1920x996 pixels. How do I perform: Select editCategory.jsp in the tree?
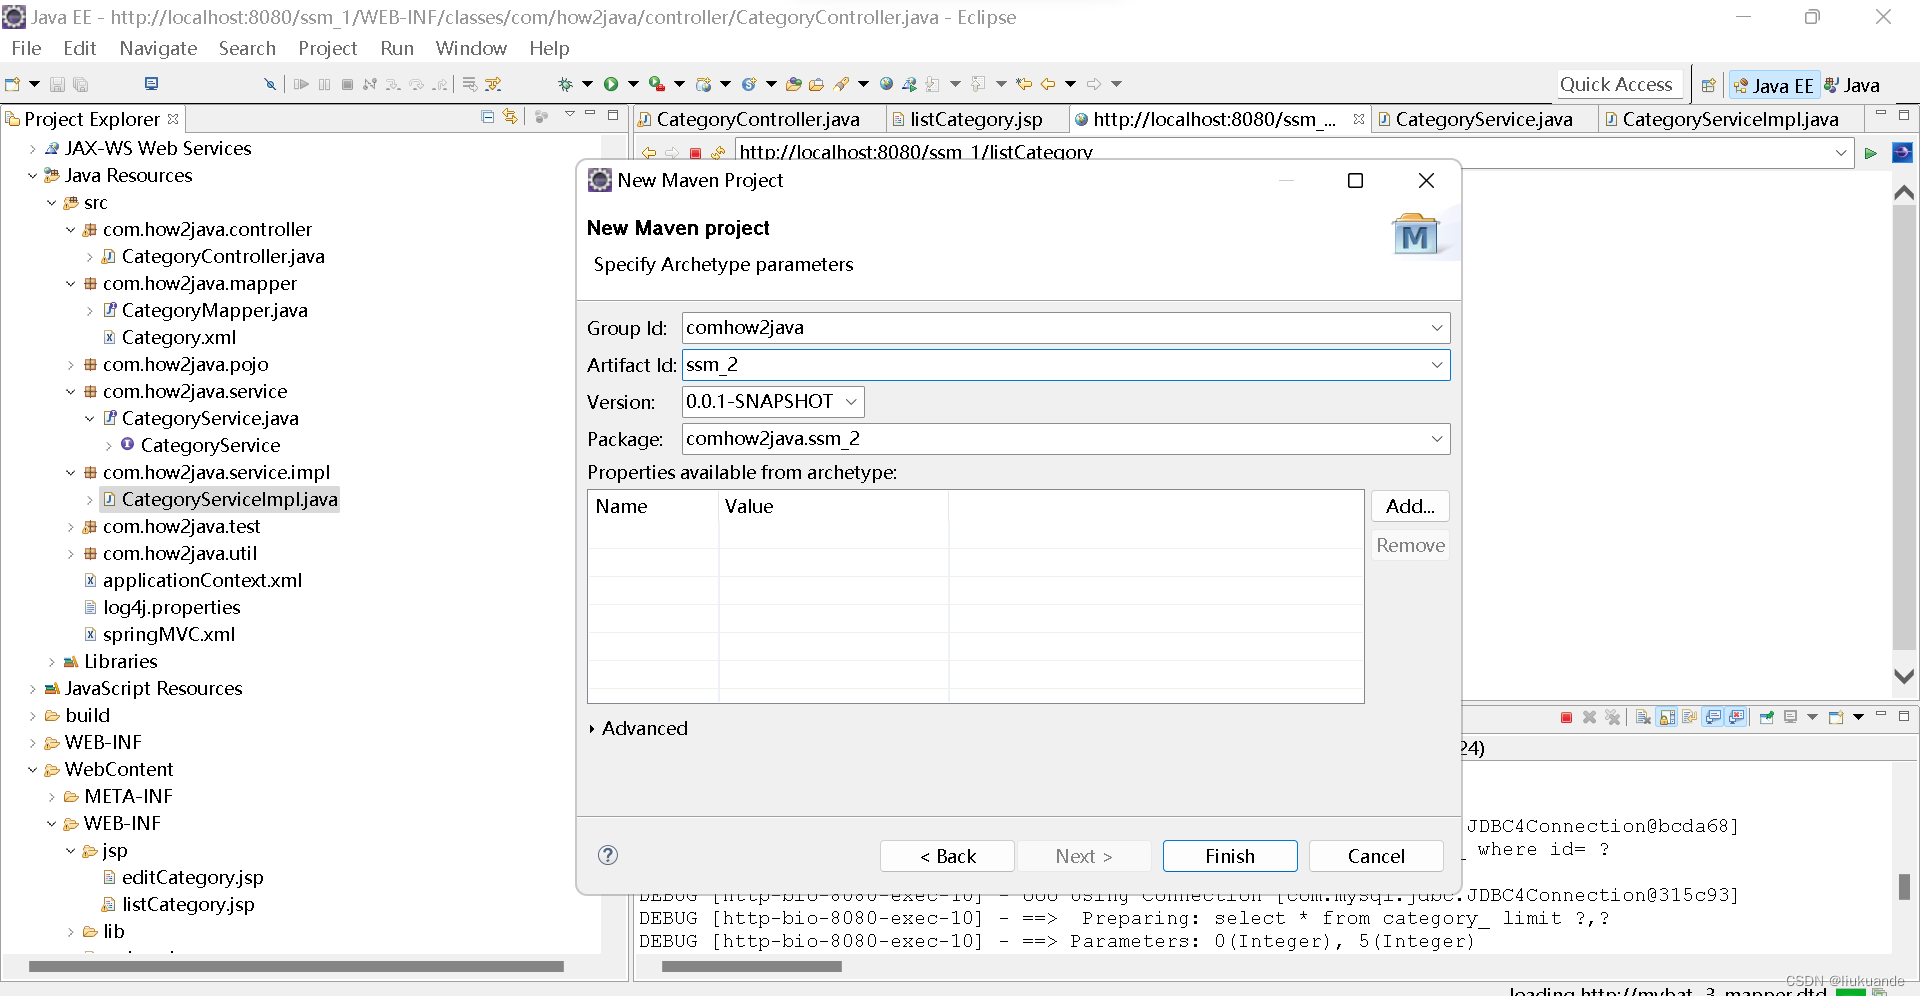[x=192, y=878]
